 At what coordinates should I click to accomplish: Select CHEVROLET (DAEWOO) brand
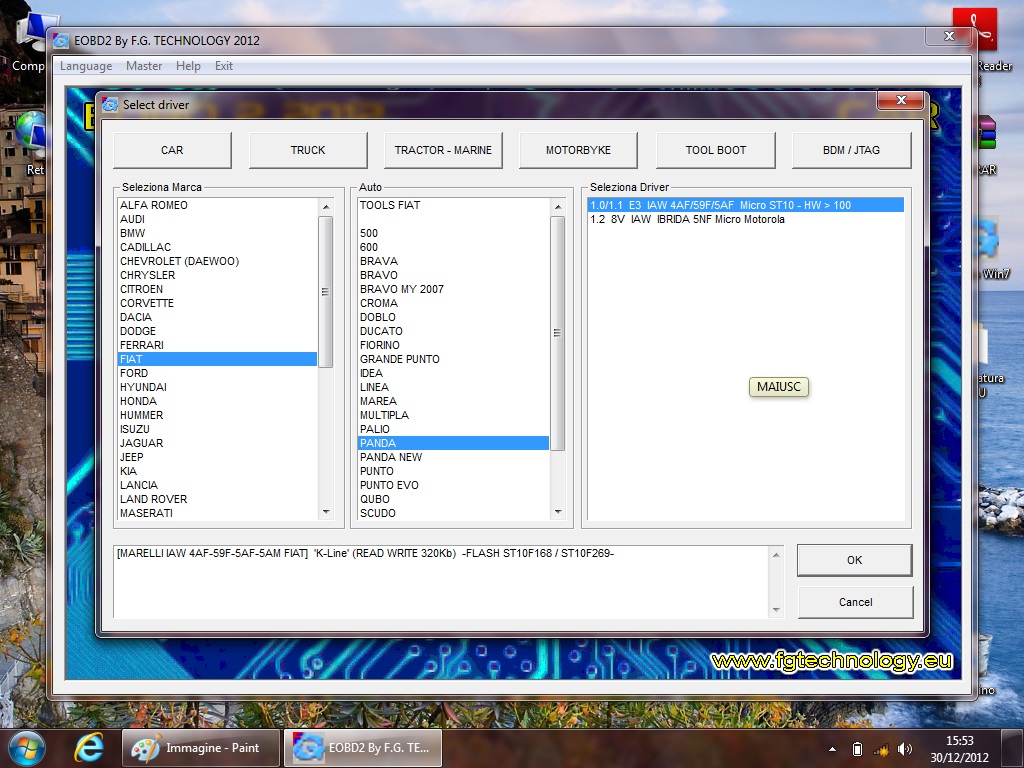(217, 261)
